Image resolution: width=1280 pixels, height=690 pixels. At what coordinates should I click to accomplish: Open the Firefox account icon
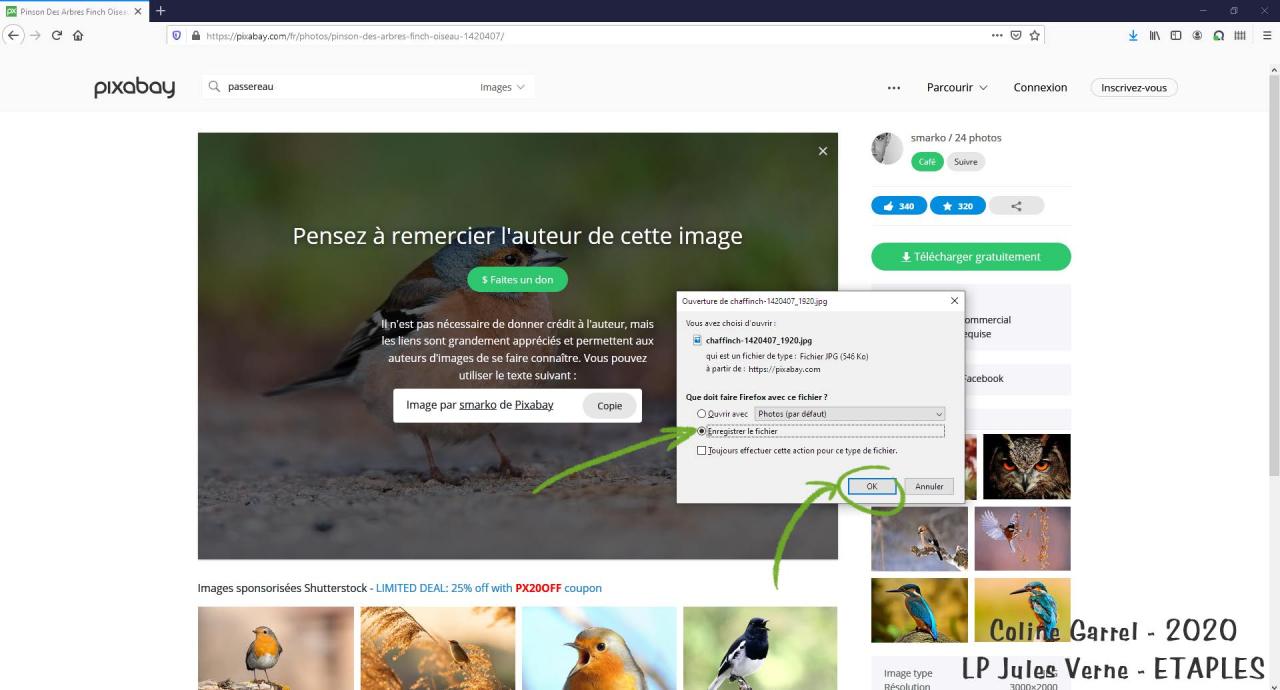pos(1197,35)
